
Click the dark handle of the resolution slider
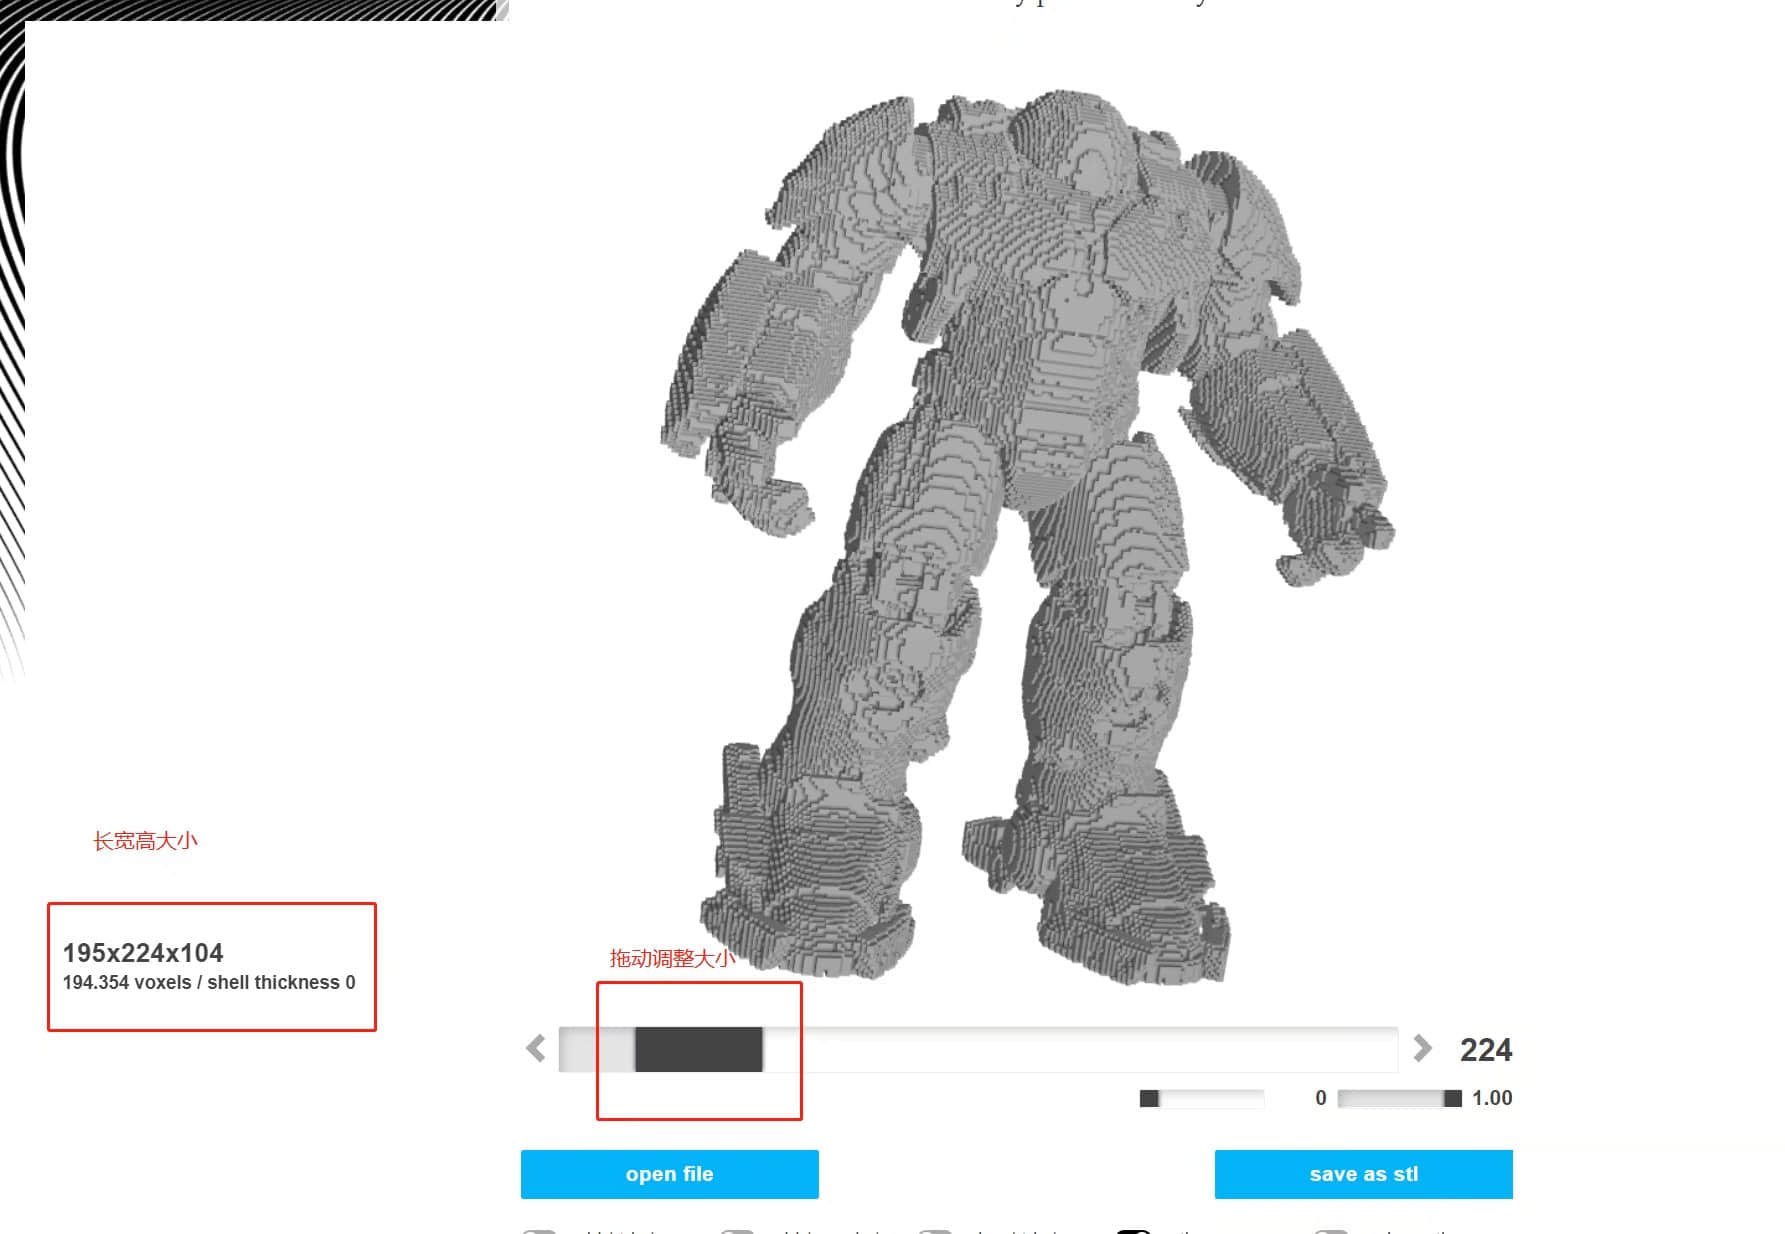click(699, 1049)
